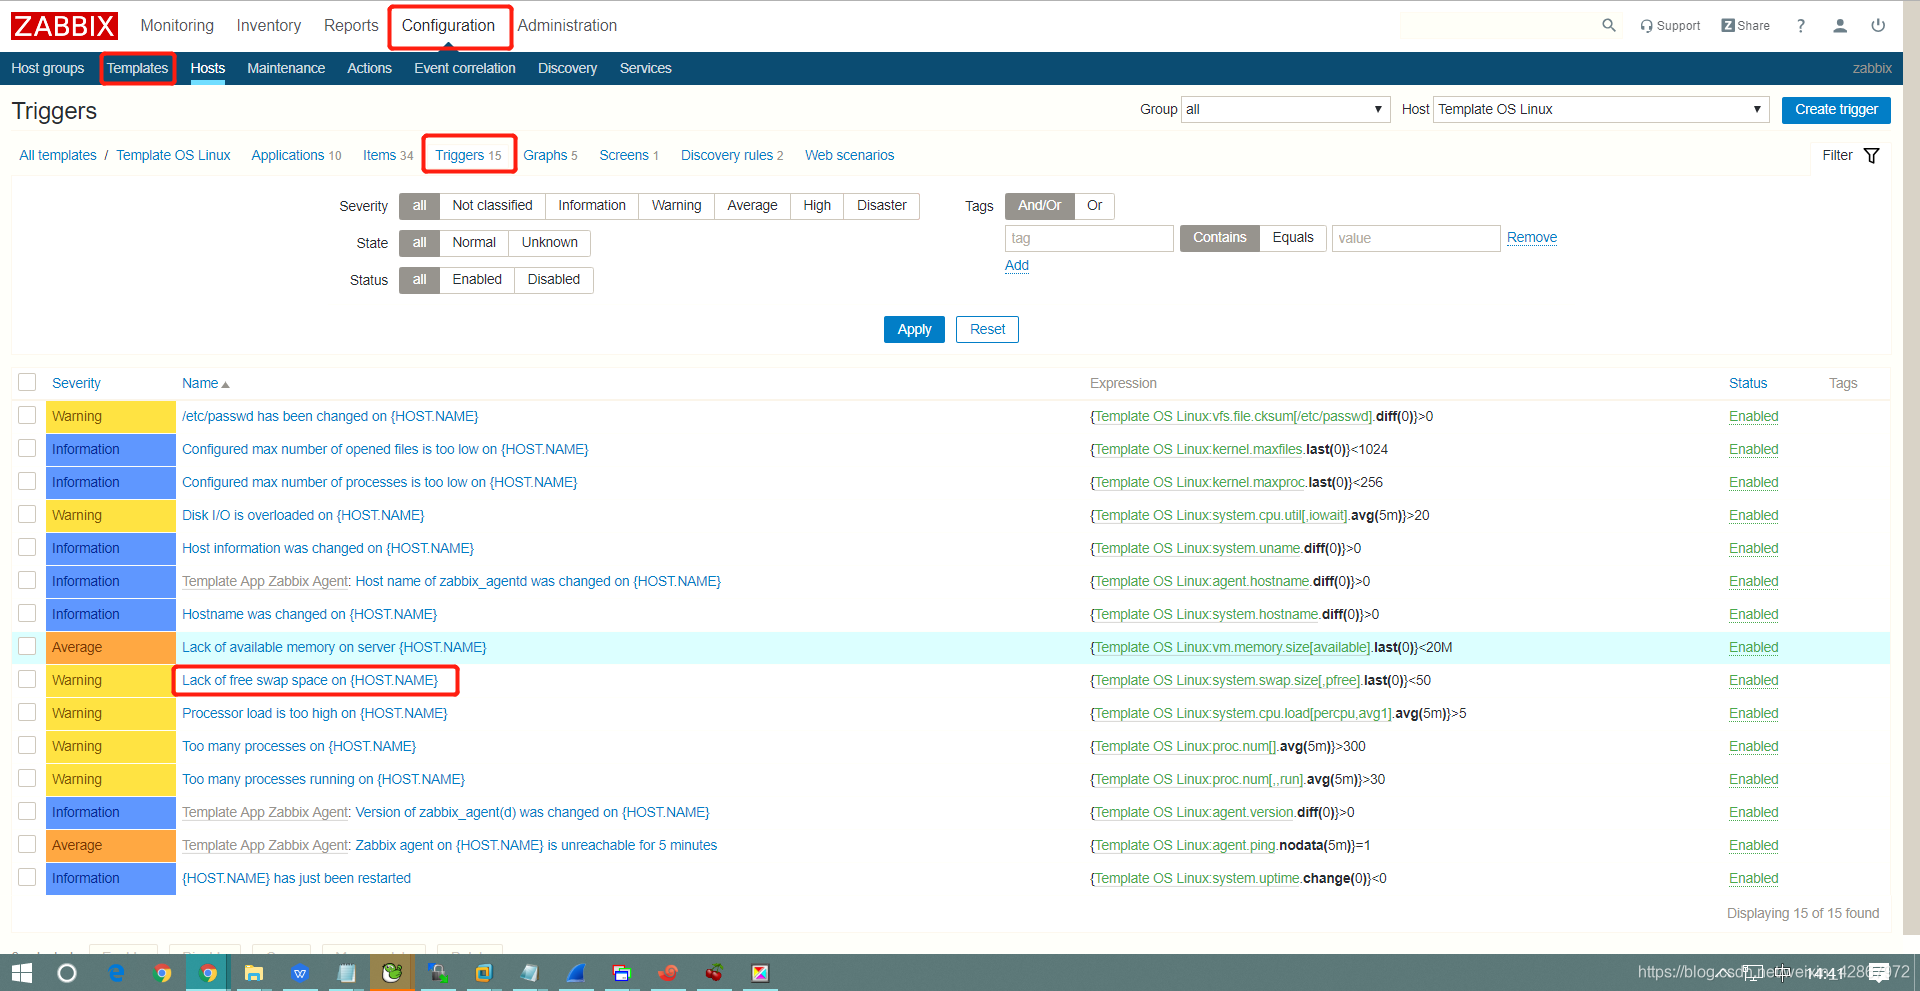Check the Too many processes running trigger
This screenshot has width=1920, height=991.
point(27,778)
